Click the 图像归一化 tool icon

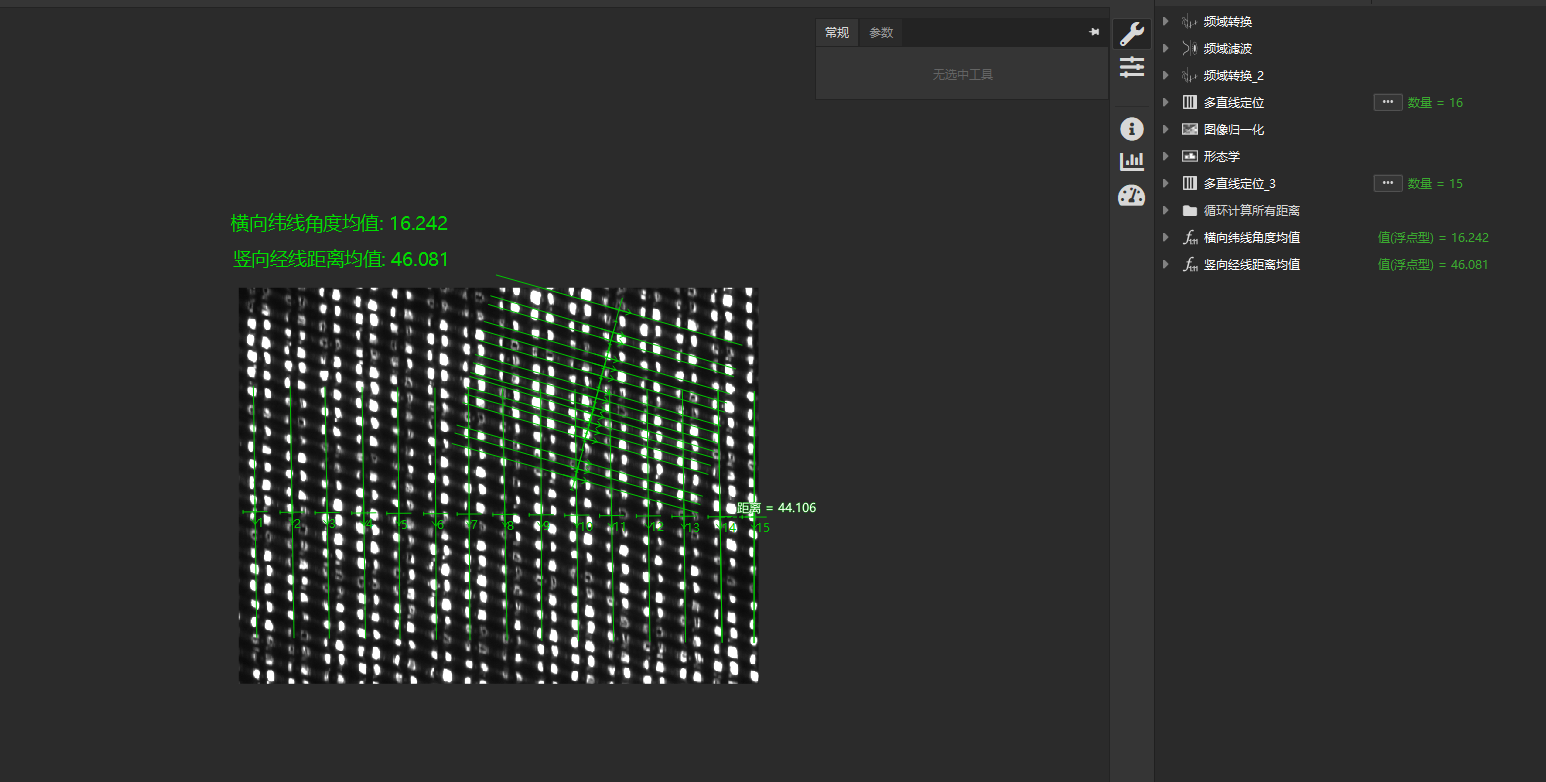(1189, 129)
